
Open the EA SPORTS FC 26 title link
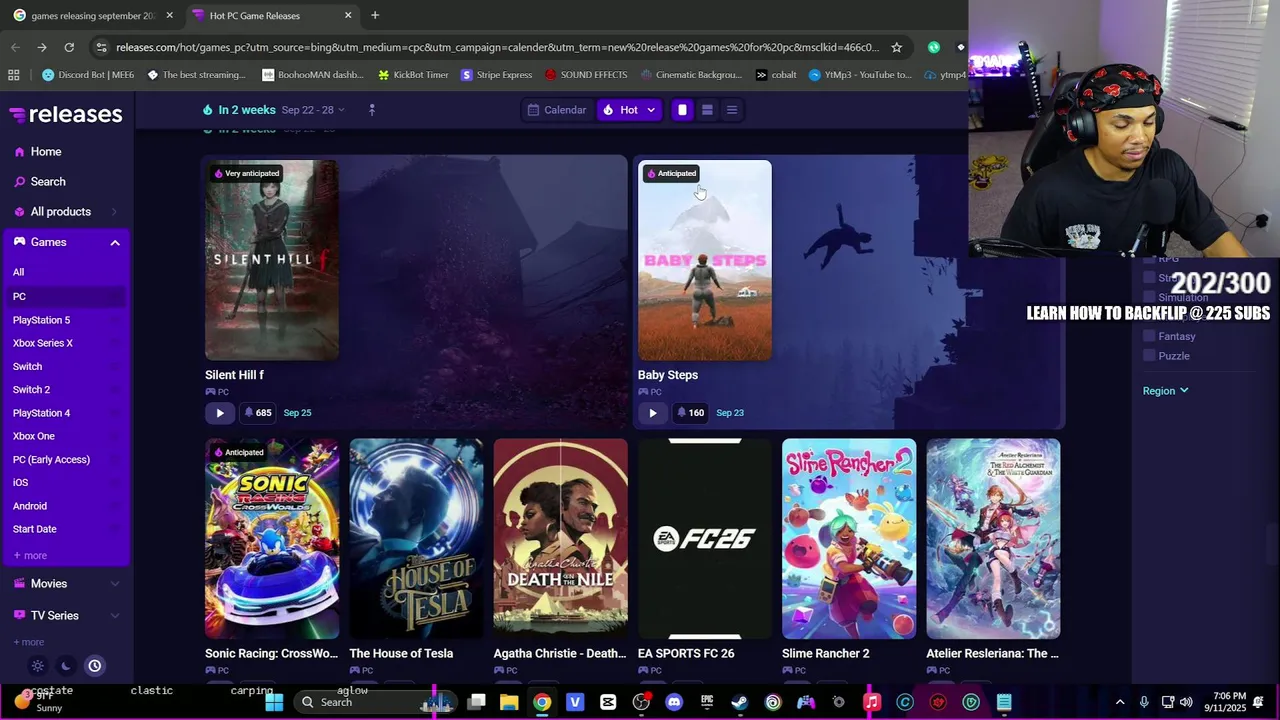(x=686, y=654)
